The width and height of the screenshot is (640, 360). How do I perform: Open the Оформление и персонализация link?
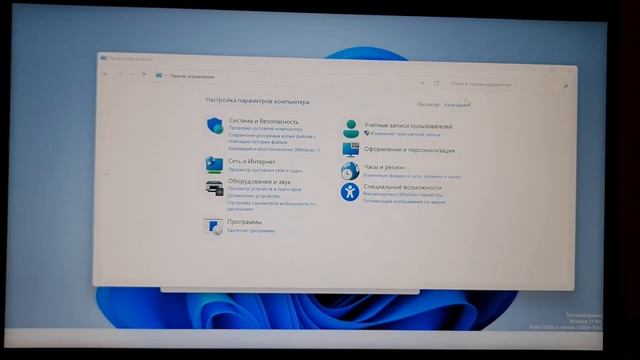tap(409, 150)
